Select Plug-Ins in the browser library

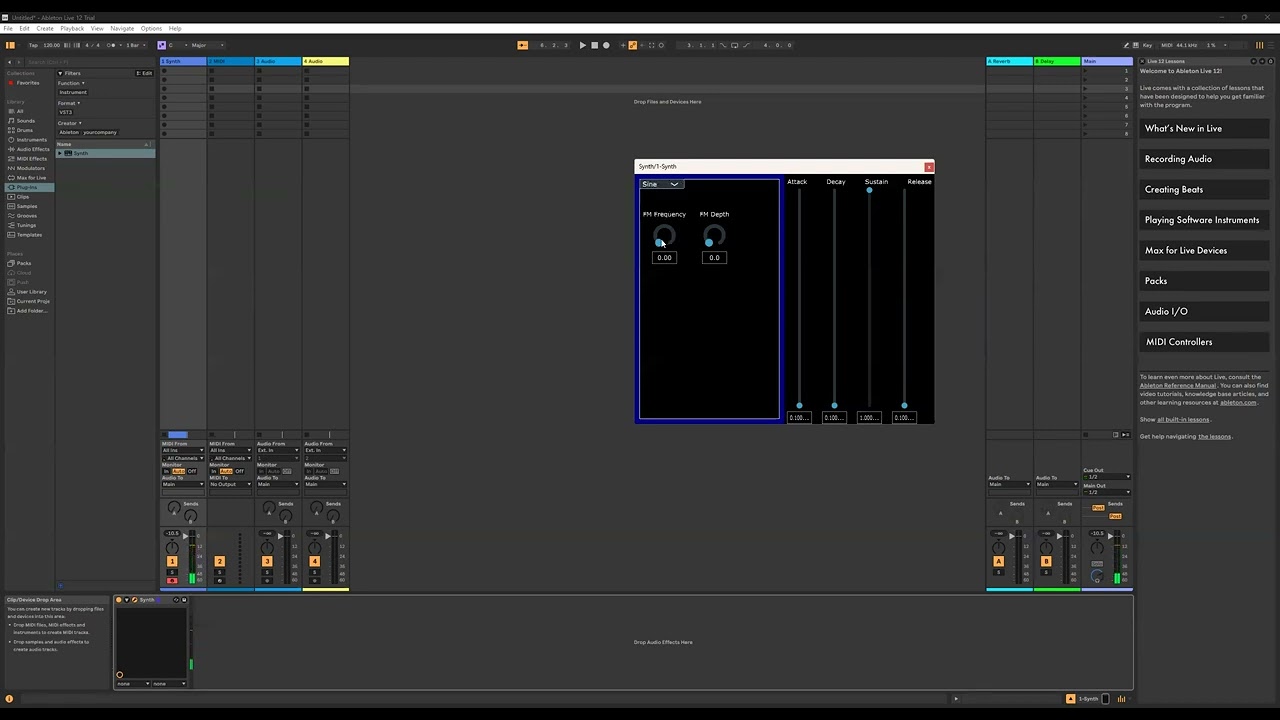tap(27, 187)
